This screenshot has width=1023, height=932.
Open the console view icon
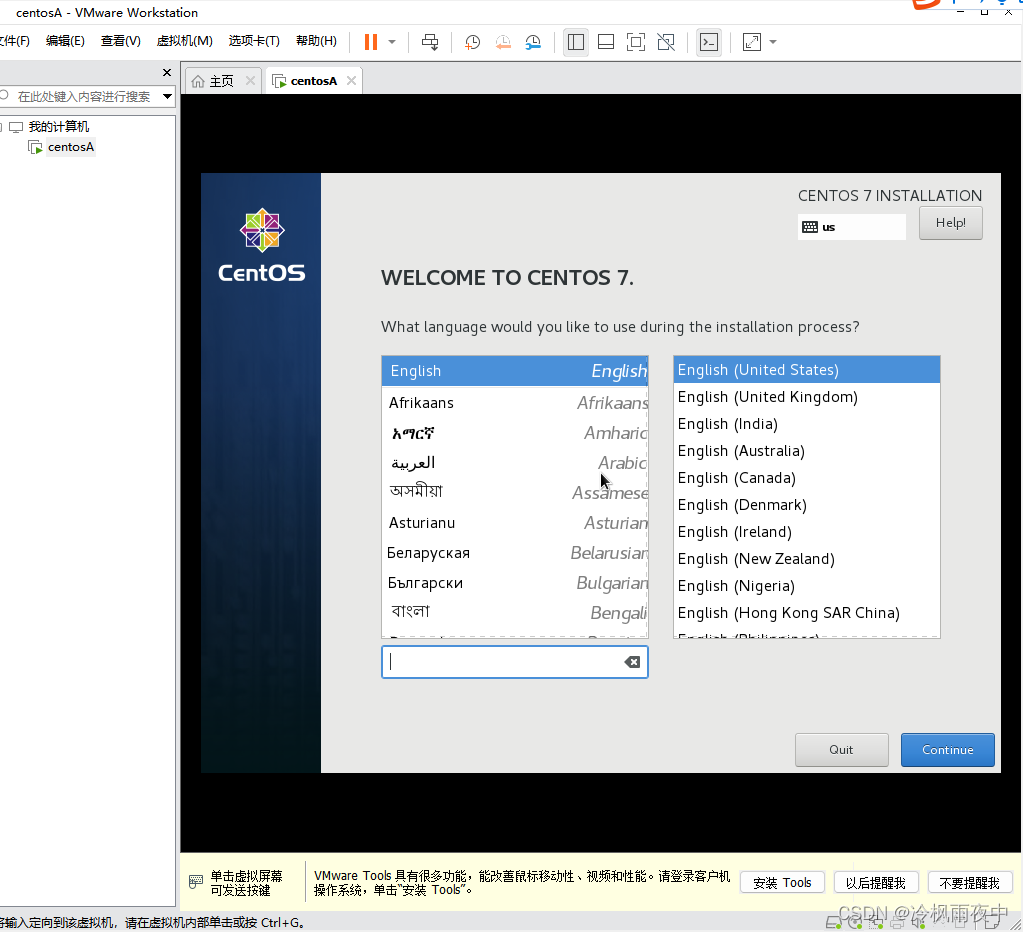coord(709,42)
